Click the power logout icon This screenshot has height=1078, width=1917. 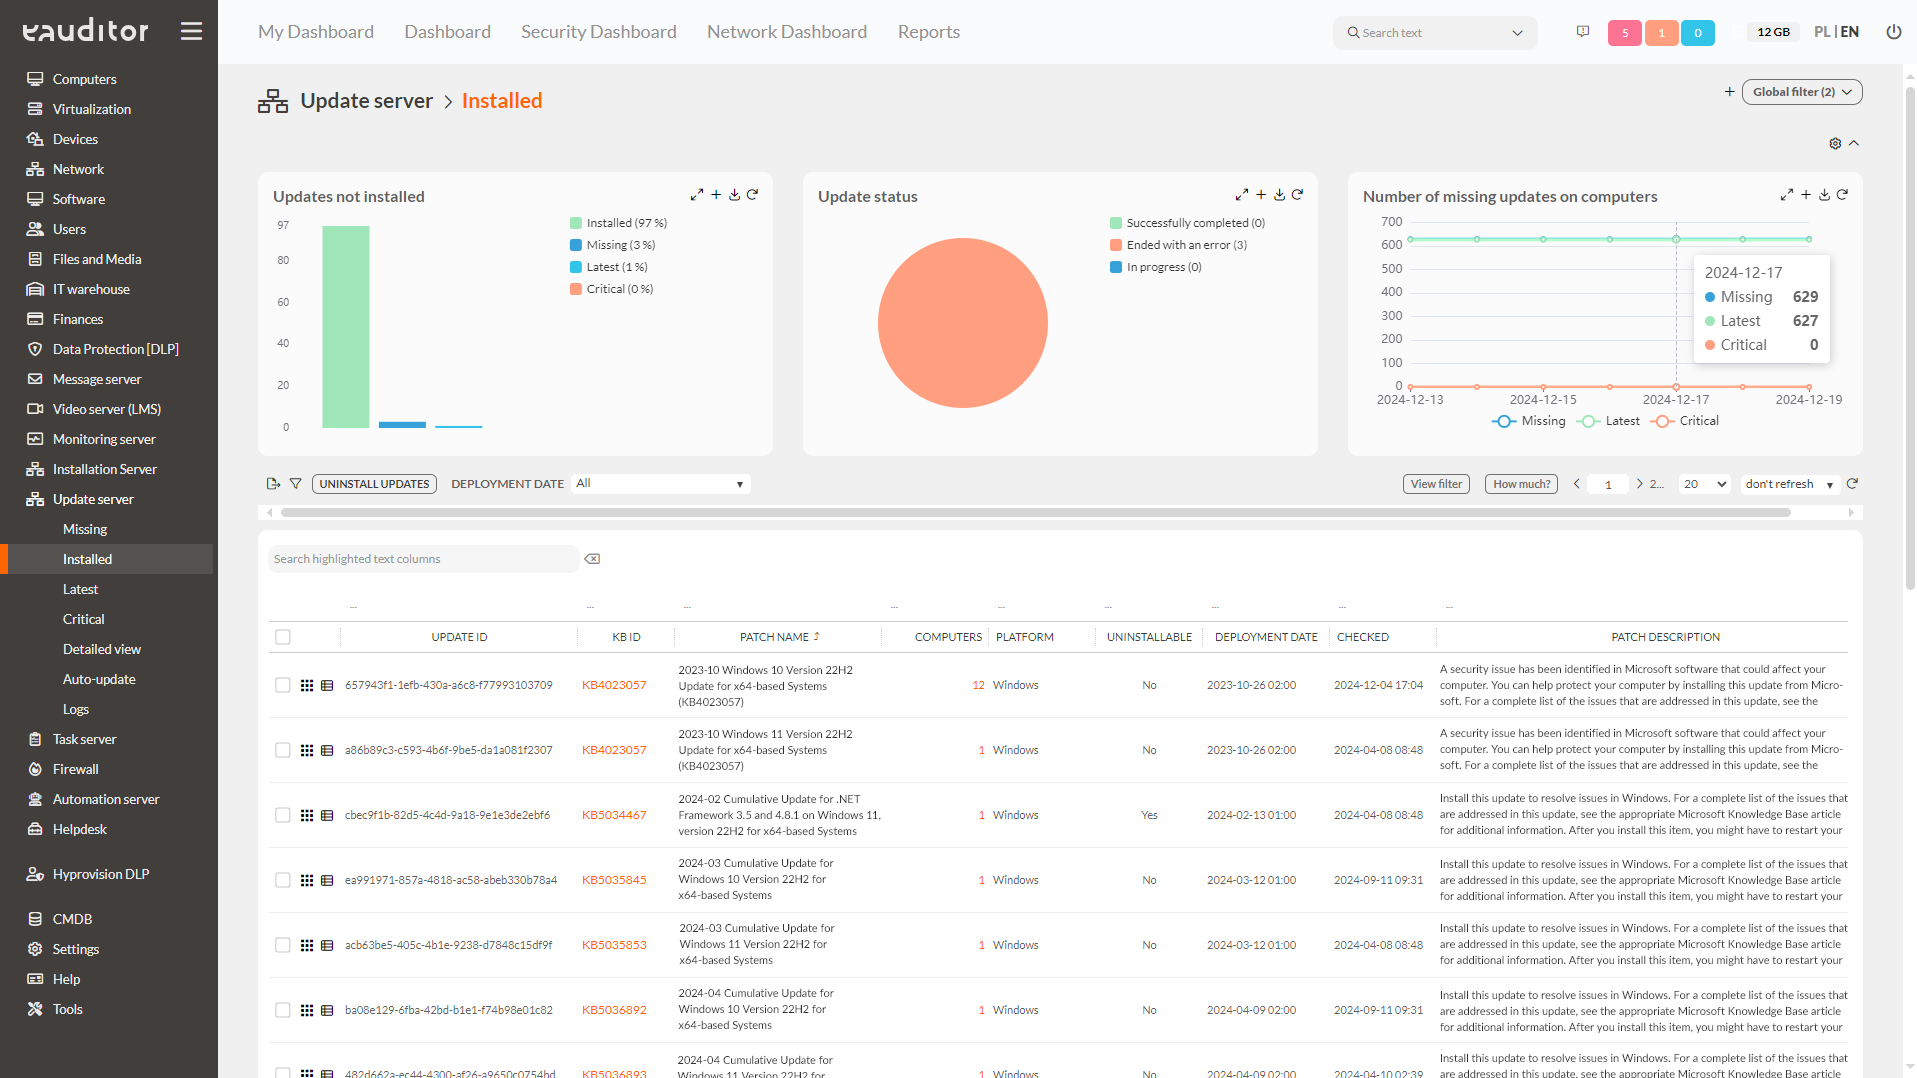[1893, 32]
